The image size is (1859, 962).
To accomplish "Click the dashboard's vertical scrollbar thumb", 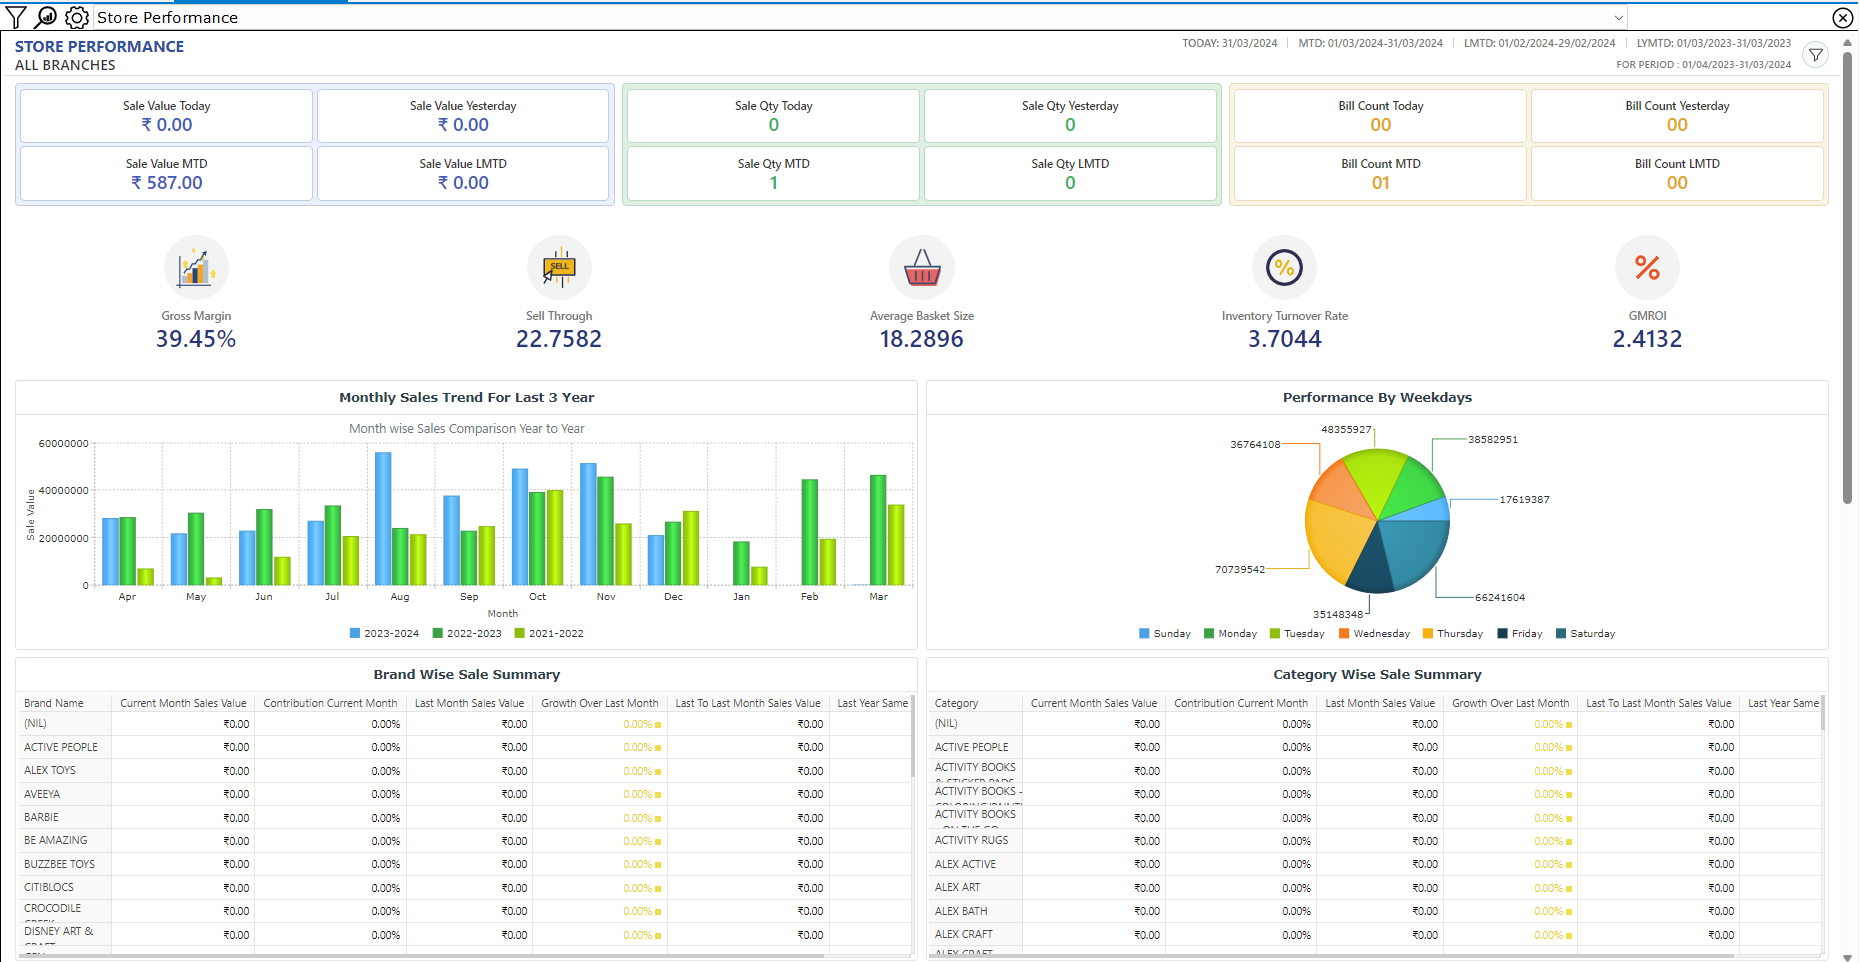I will click(1848, 280).
